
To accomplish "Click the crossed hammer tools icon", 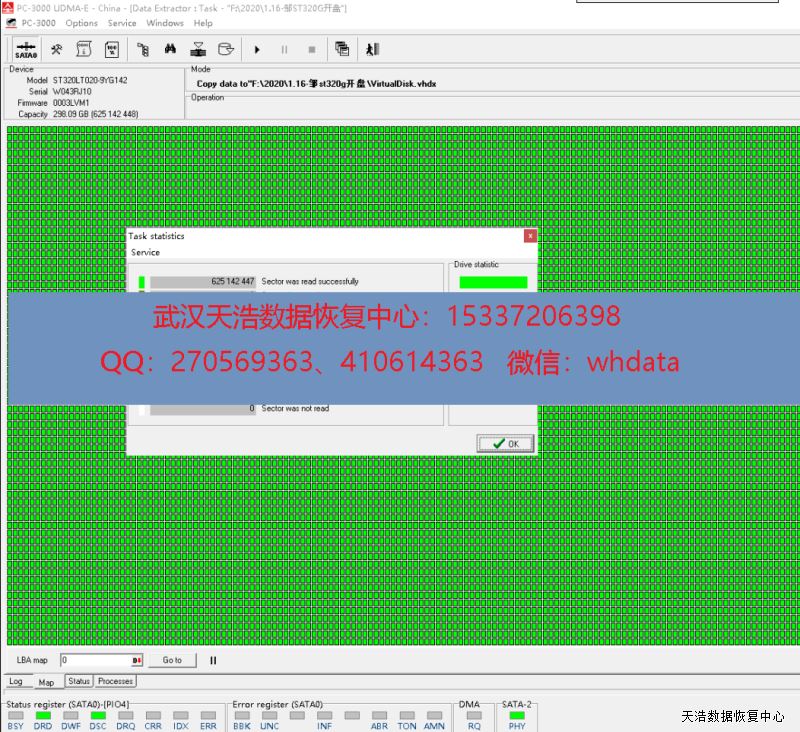I will (57, 49).
